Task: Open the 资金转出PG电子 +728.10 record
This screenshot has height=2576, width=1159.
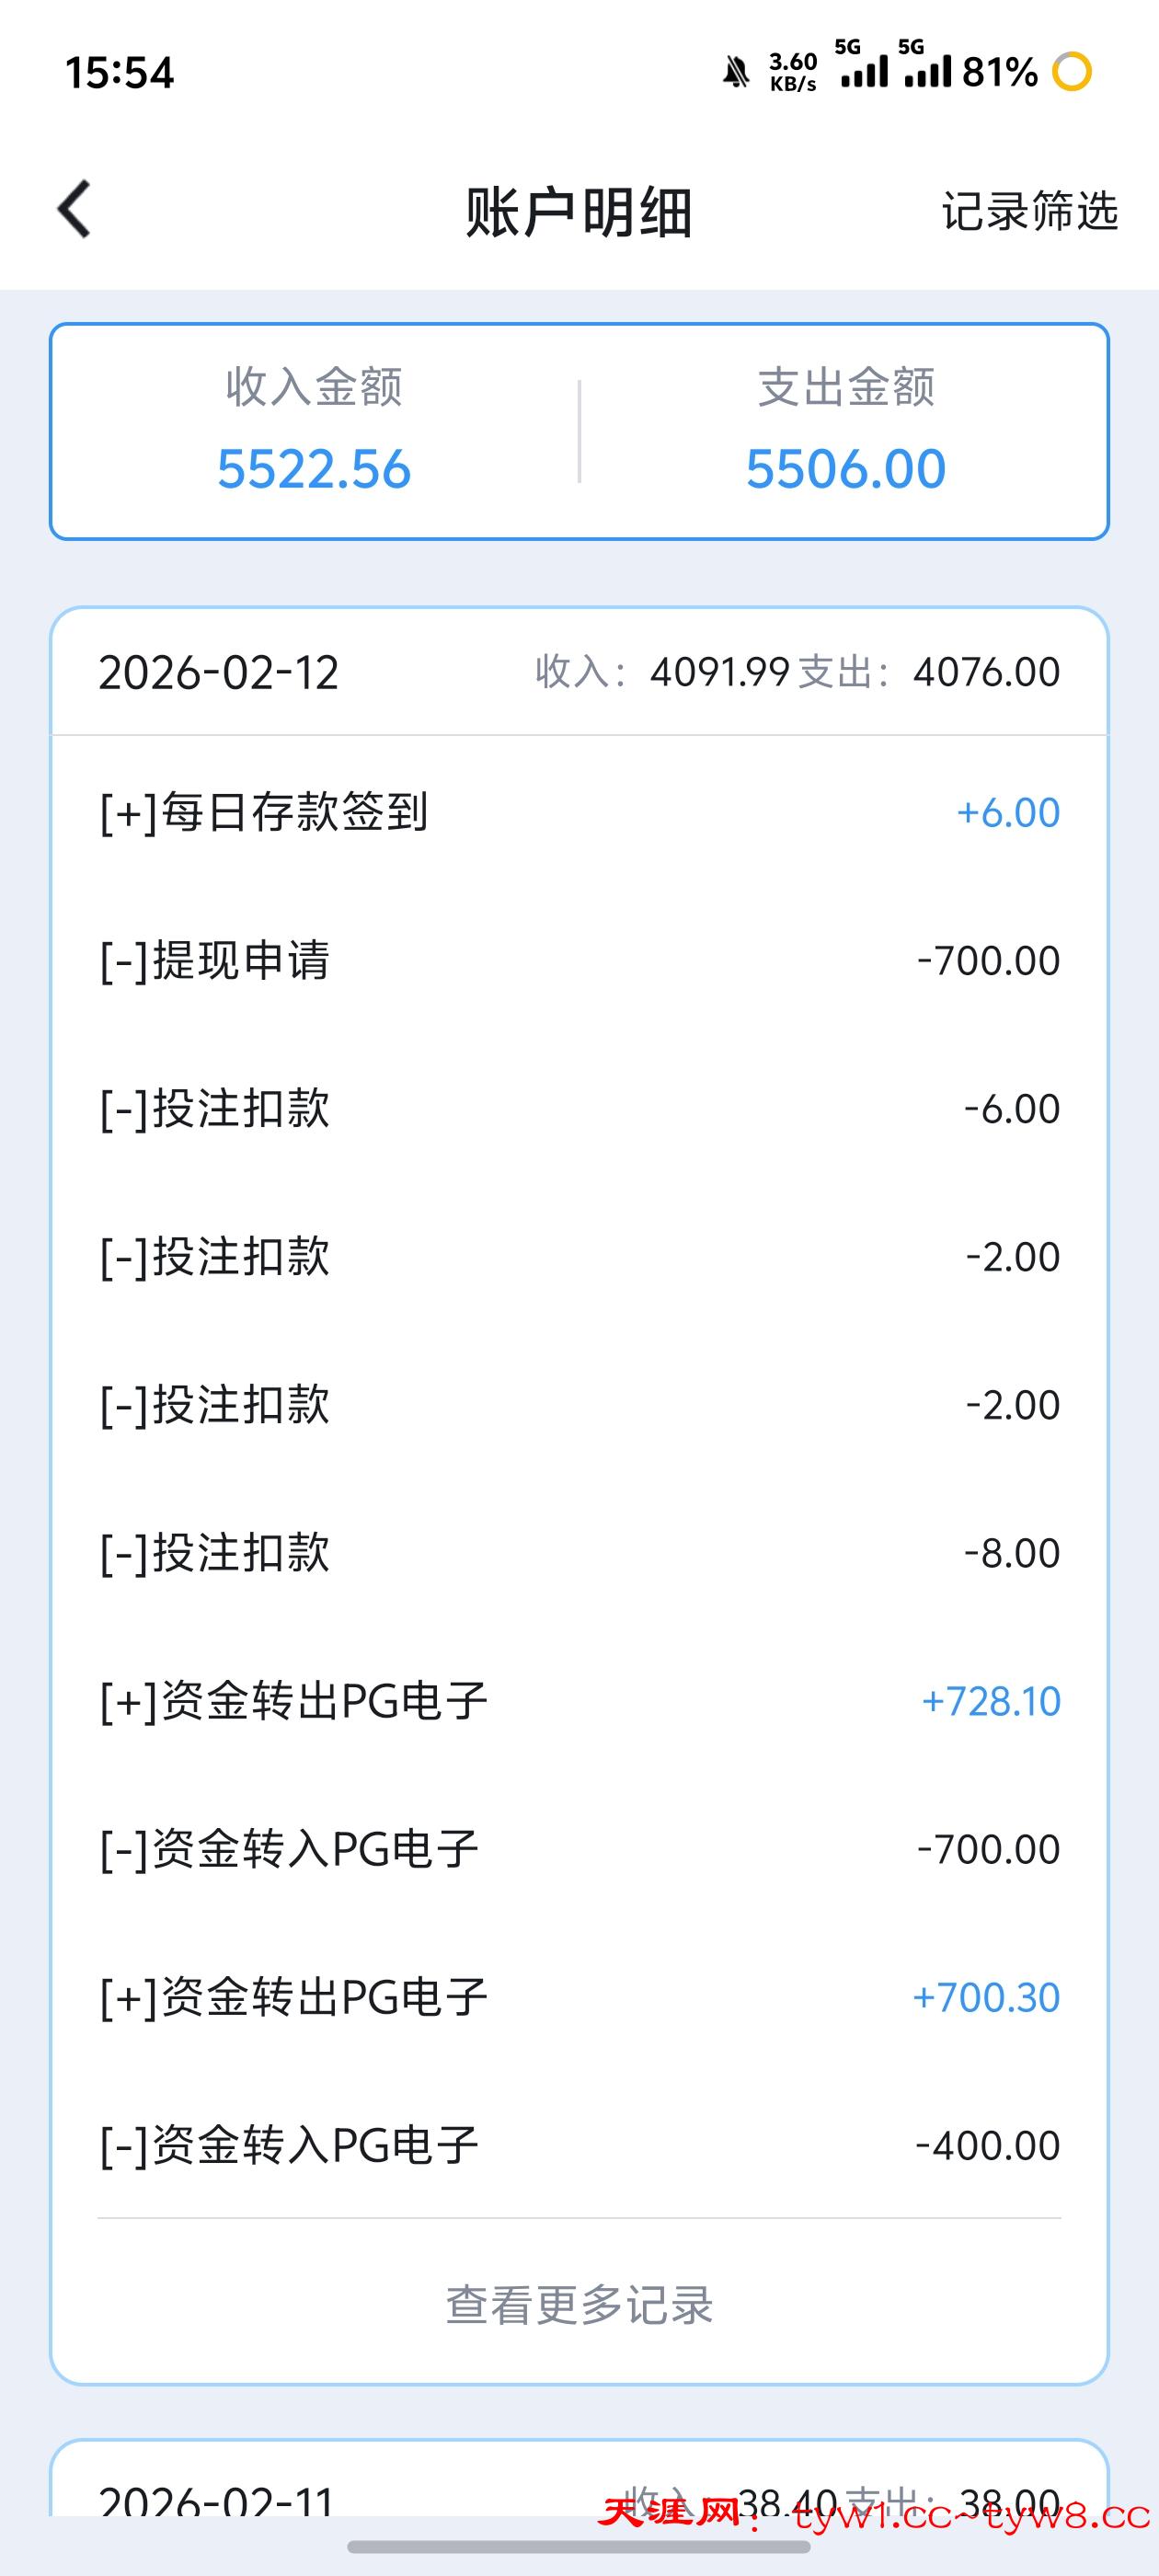Action: tap(579, 1701)
